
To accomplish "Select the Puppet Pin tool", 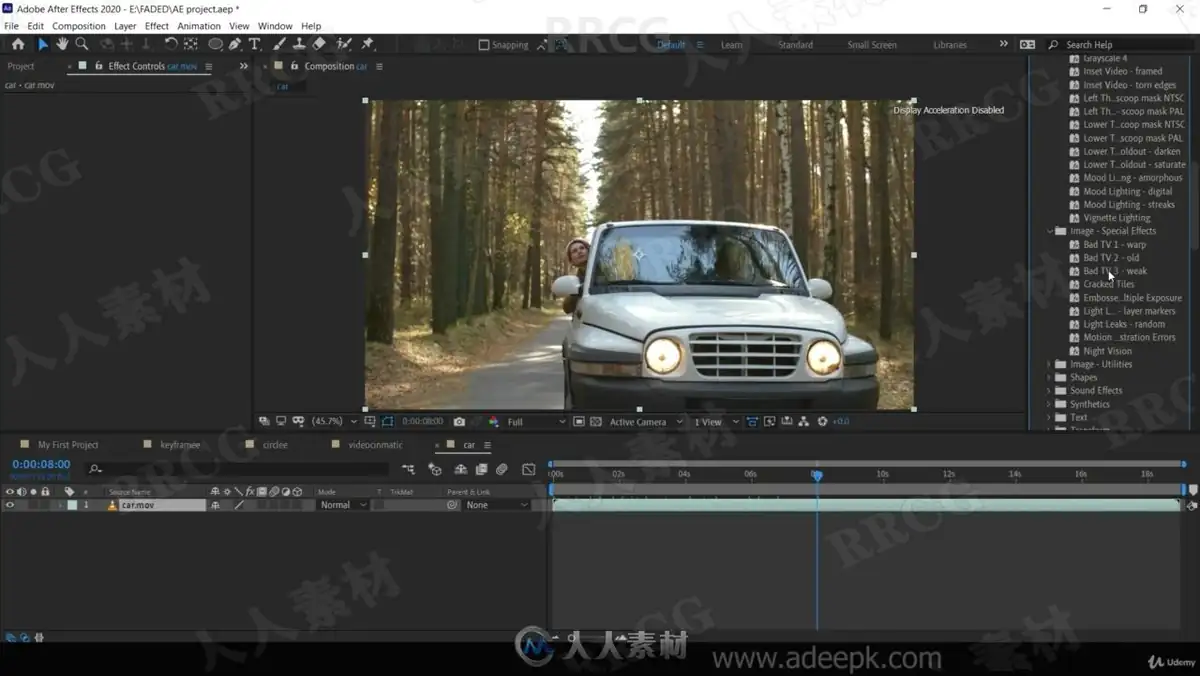I will (x=368, y=44).
